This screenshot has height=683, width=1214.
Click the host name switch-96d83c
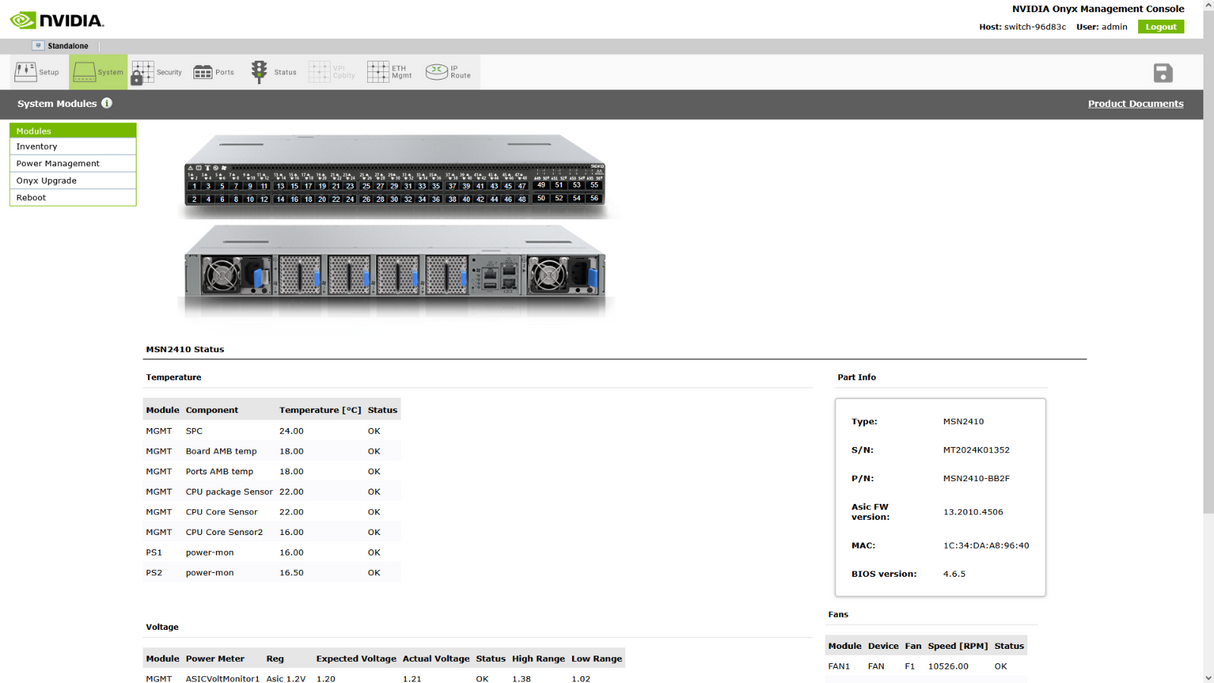pyautogui.click(x=1035, y=27)
